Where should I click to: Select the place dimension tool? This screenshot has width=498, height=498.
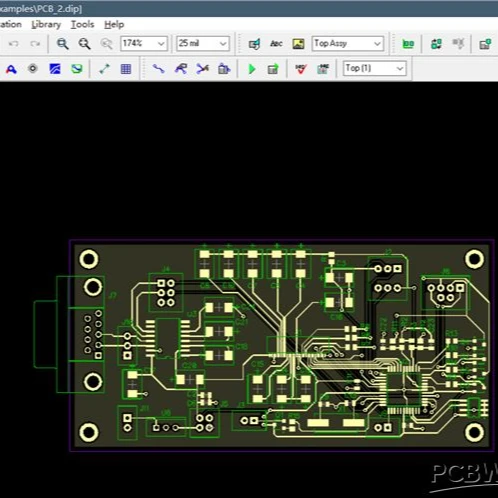point(104,69)
